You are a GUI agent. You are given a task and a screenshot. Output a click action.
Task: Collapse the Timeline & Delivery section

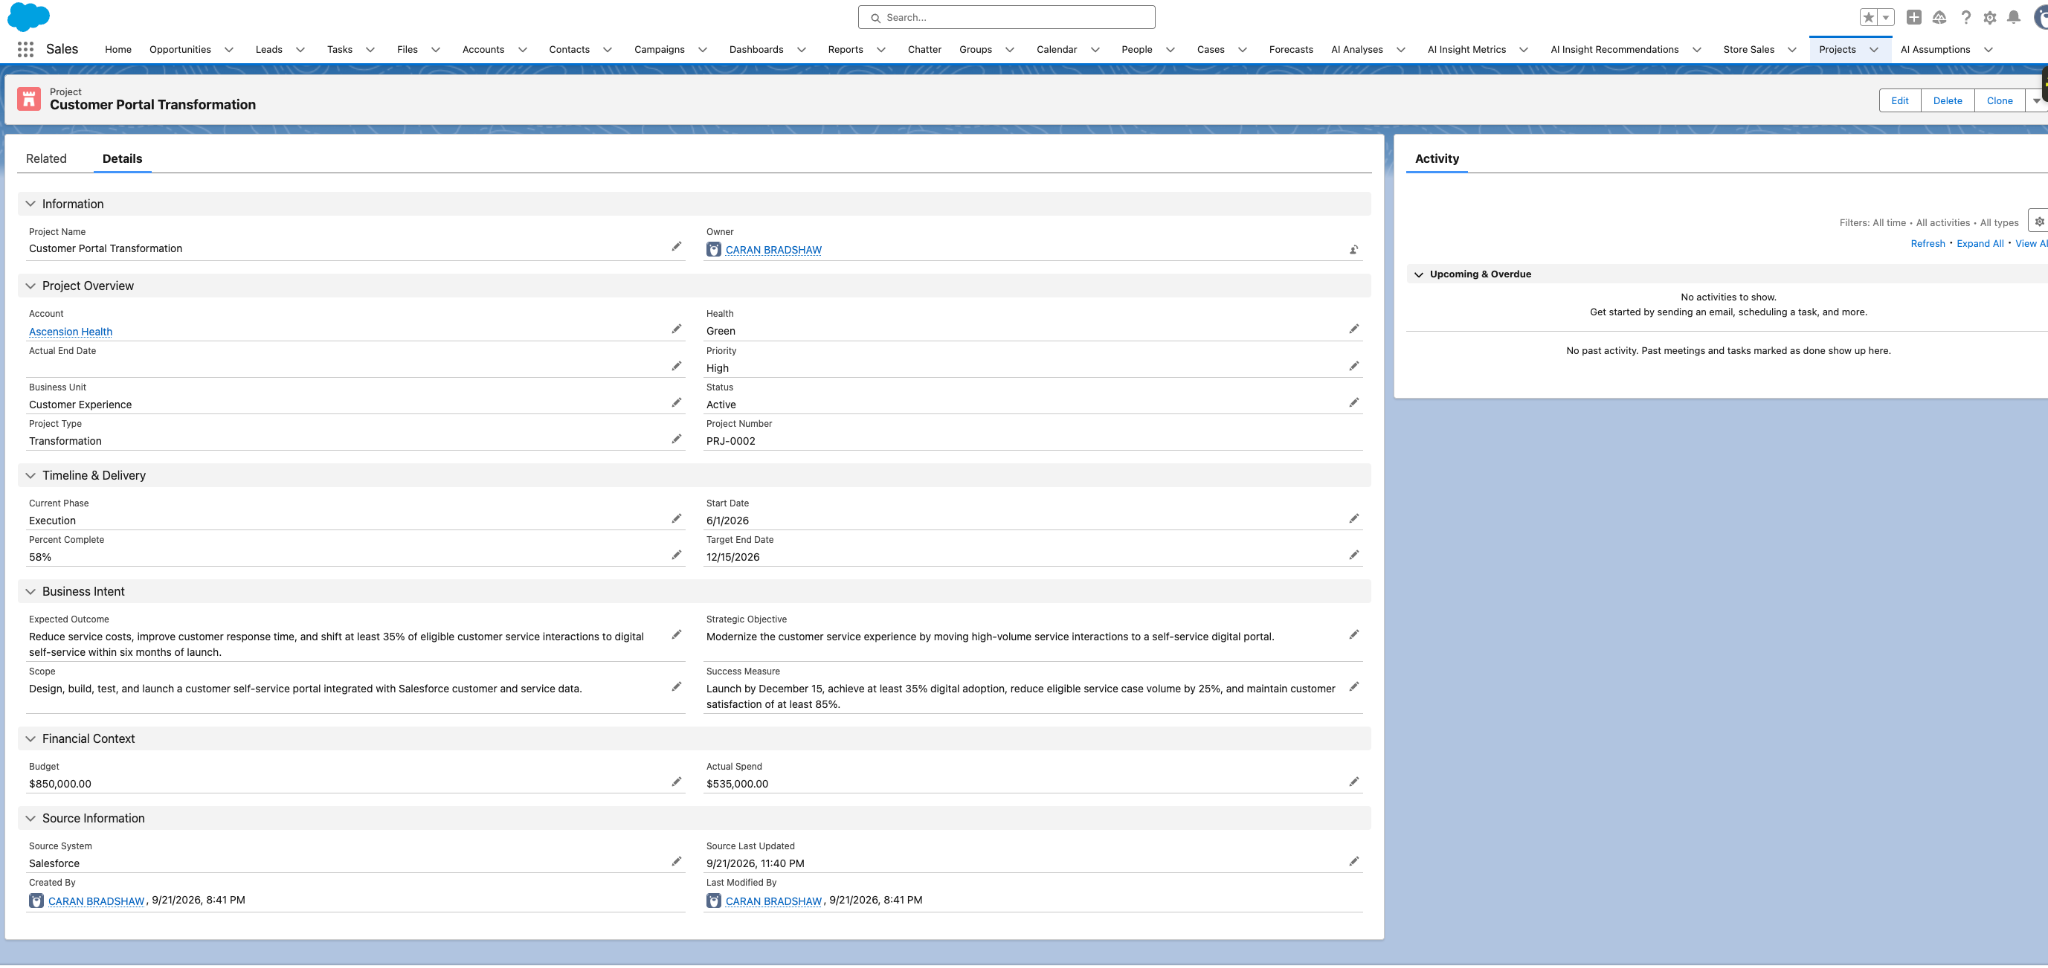tap(30, 476)
